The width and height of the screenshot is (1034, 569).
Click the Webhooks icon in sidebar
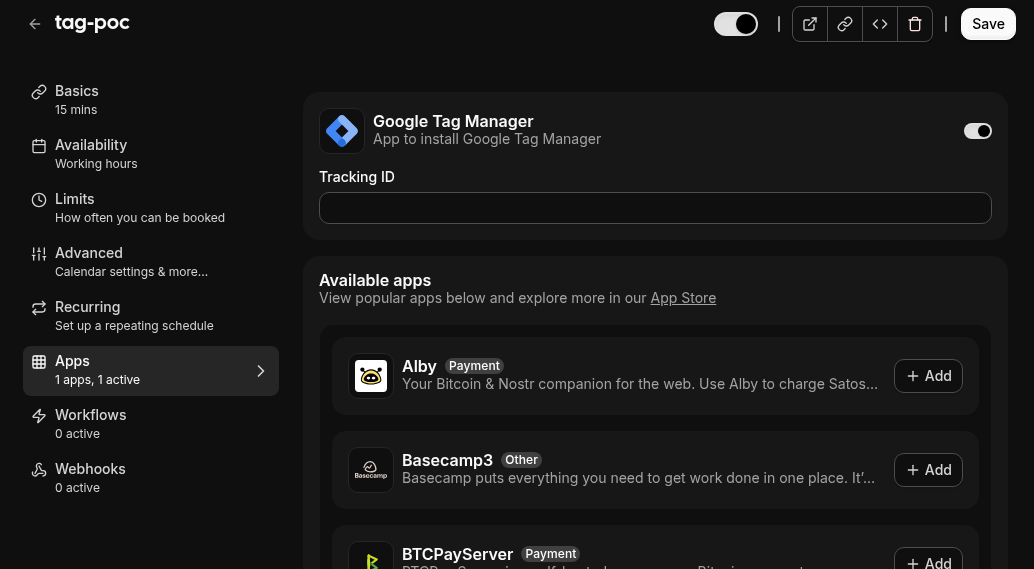pos(39,470)
